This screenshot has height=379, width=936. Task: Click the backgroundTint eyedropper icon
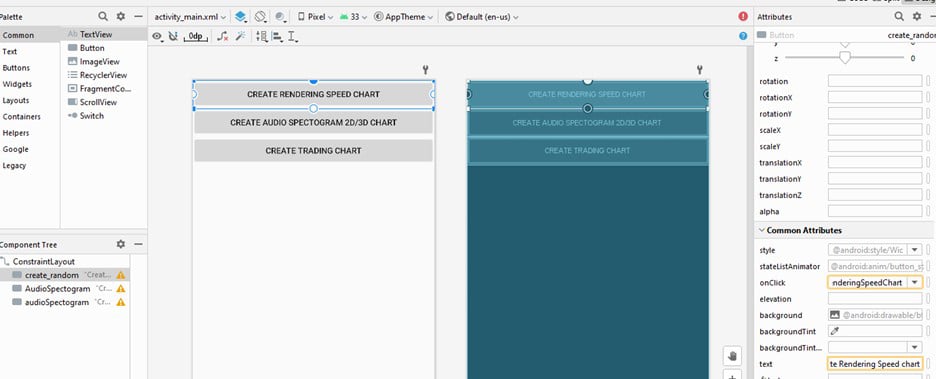[x=835, y=331]
